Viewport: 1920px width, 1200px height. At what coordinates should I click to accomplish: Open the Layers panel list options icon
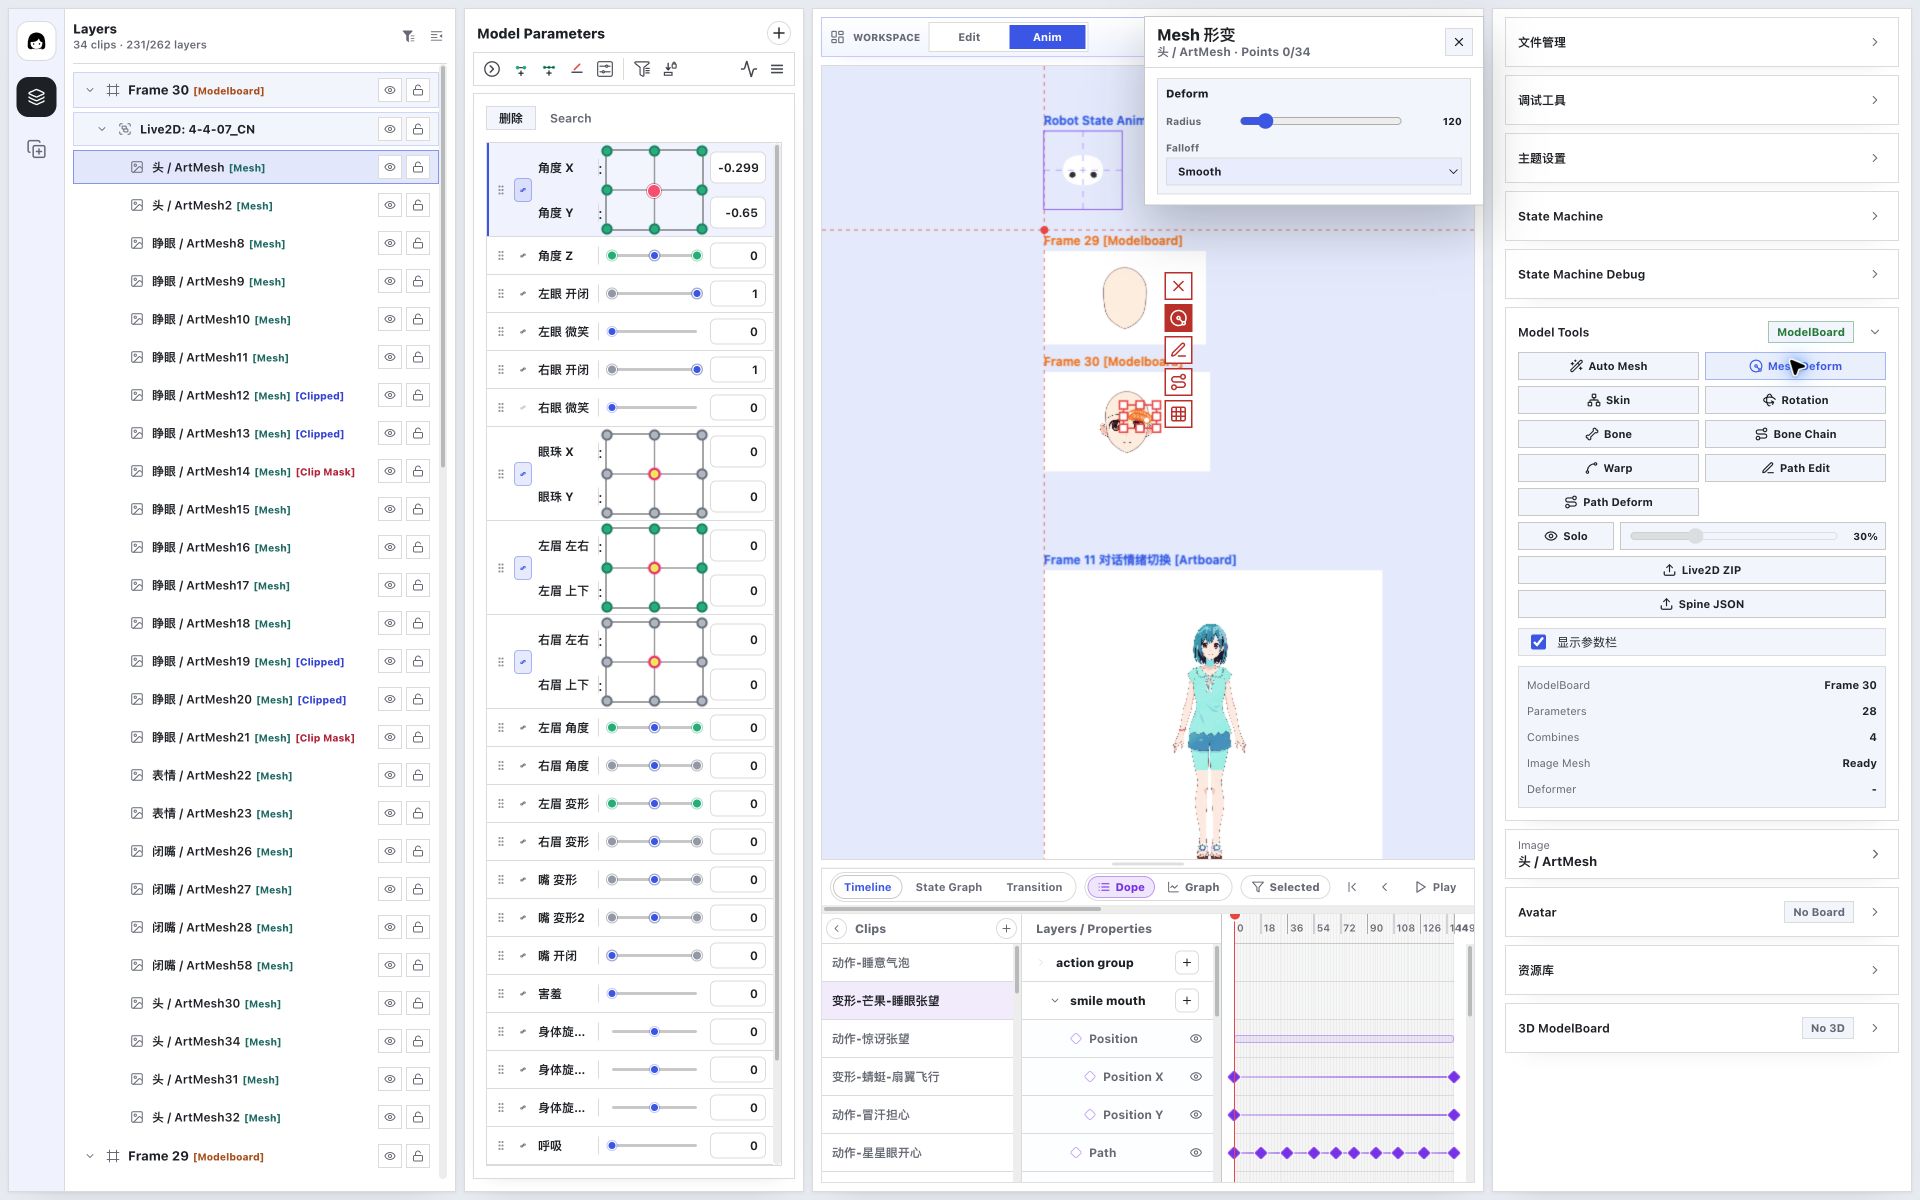(437, 36)
